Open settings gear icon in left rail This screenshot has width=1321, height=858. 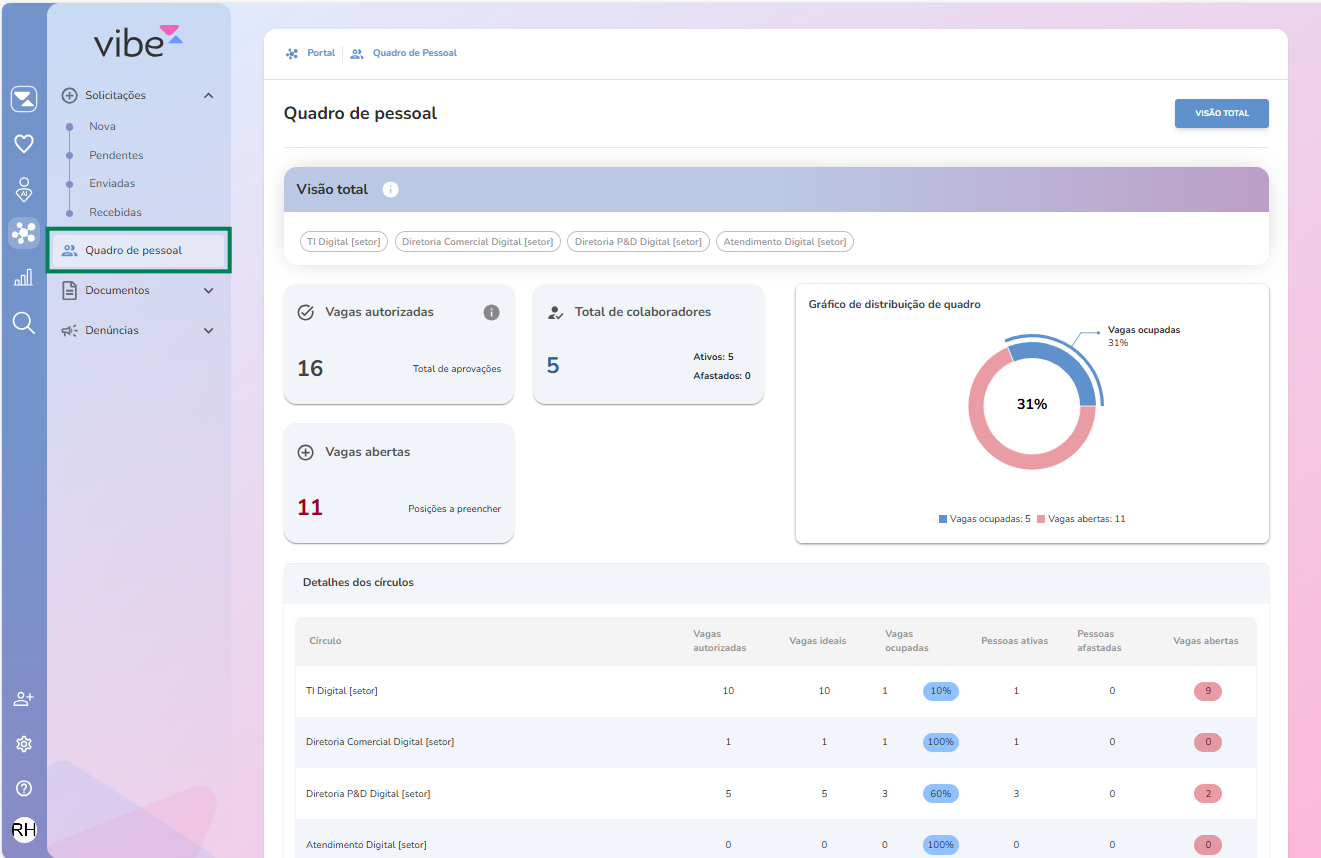(24, 744)
